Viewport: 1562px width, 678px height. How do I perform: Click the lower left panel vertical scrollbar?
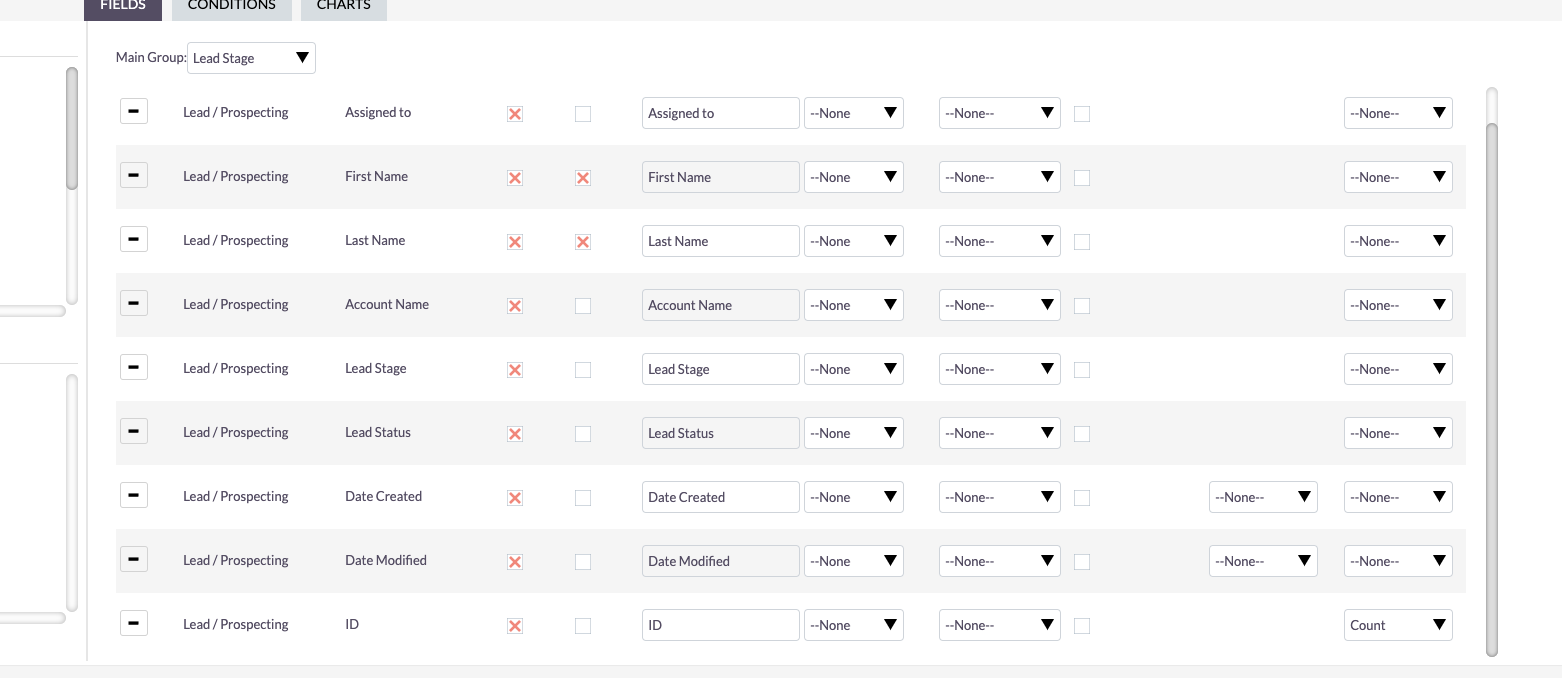(x=72, y=491)
